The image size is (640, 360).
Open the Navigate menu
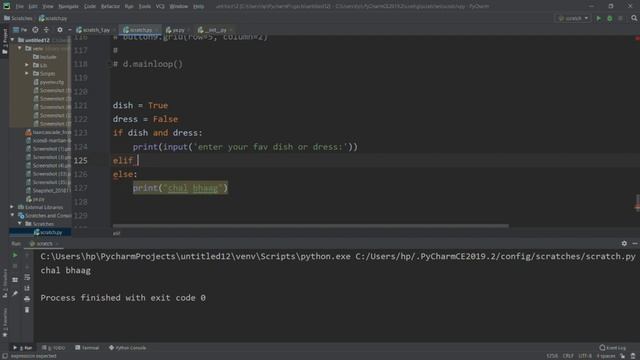pos(69,7)
